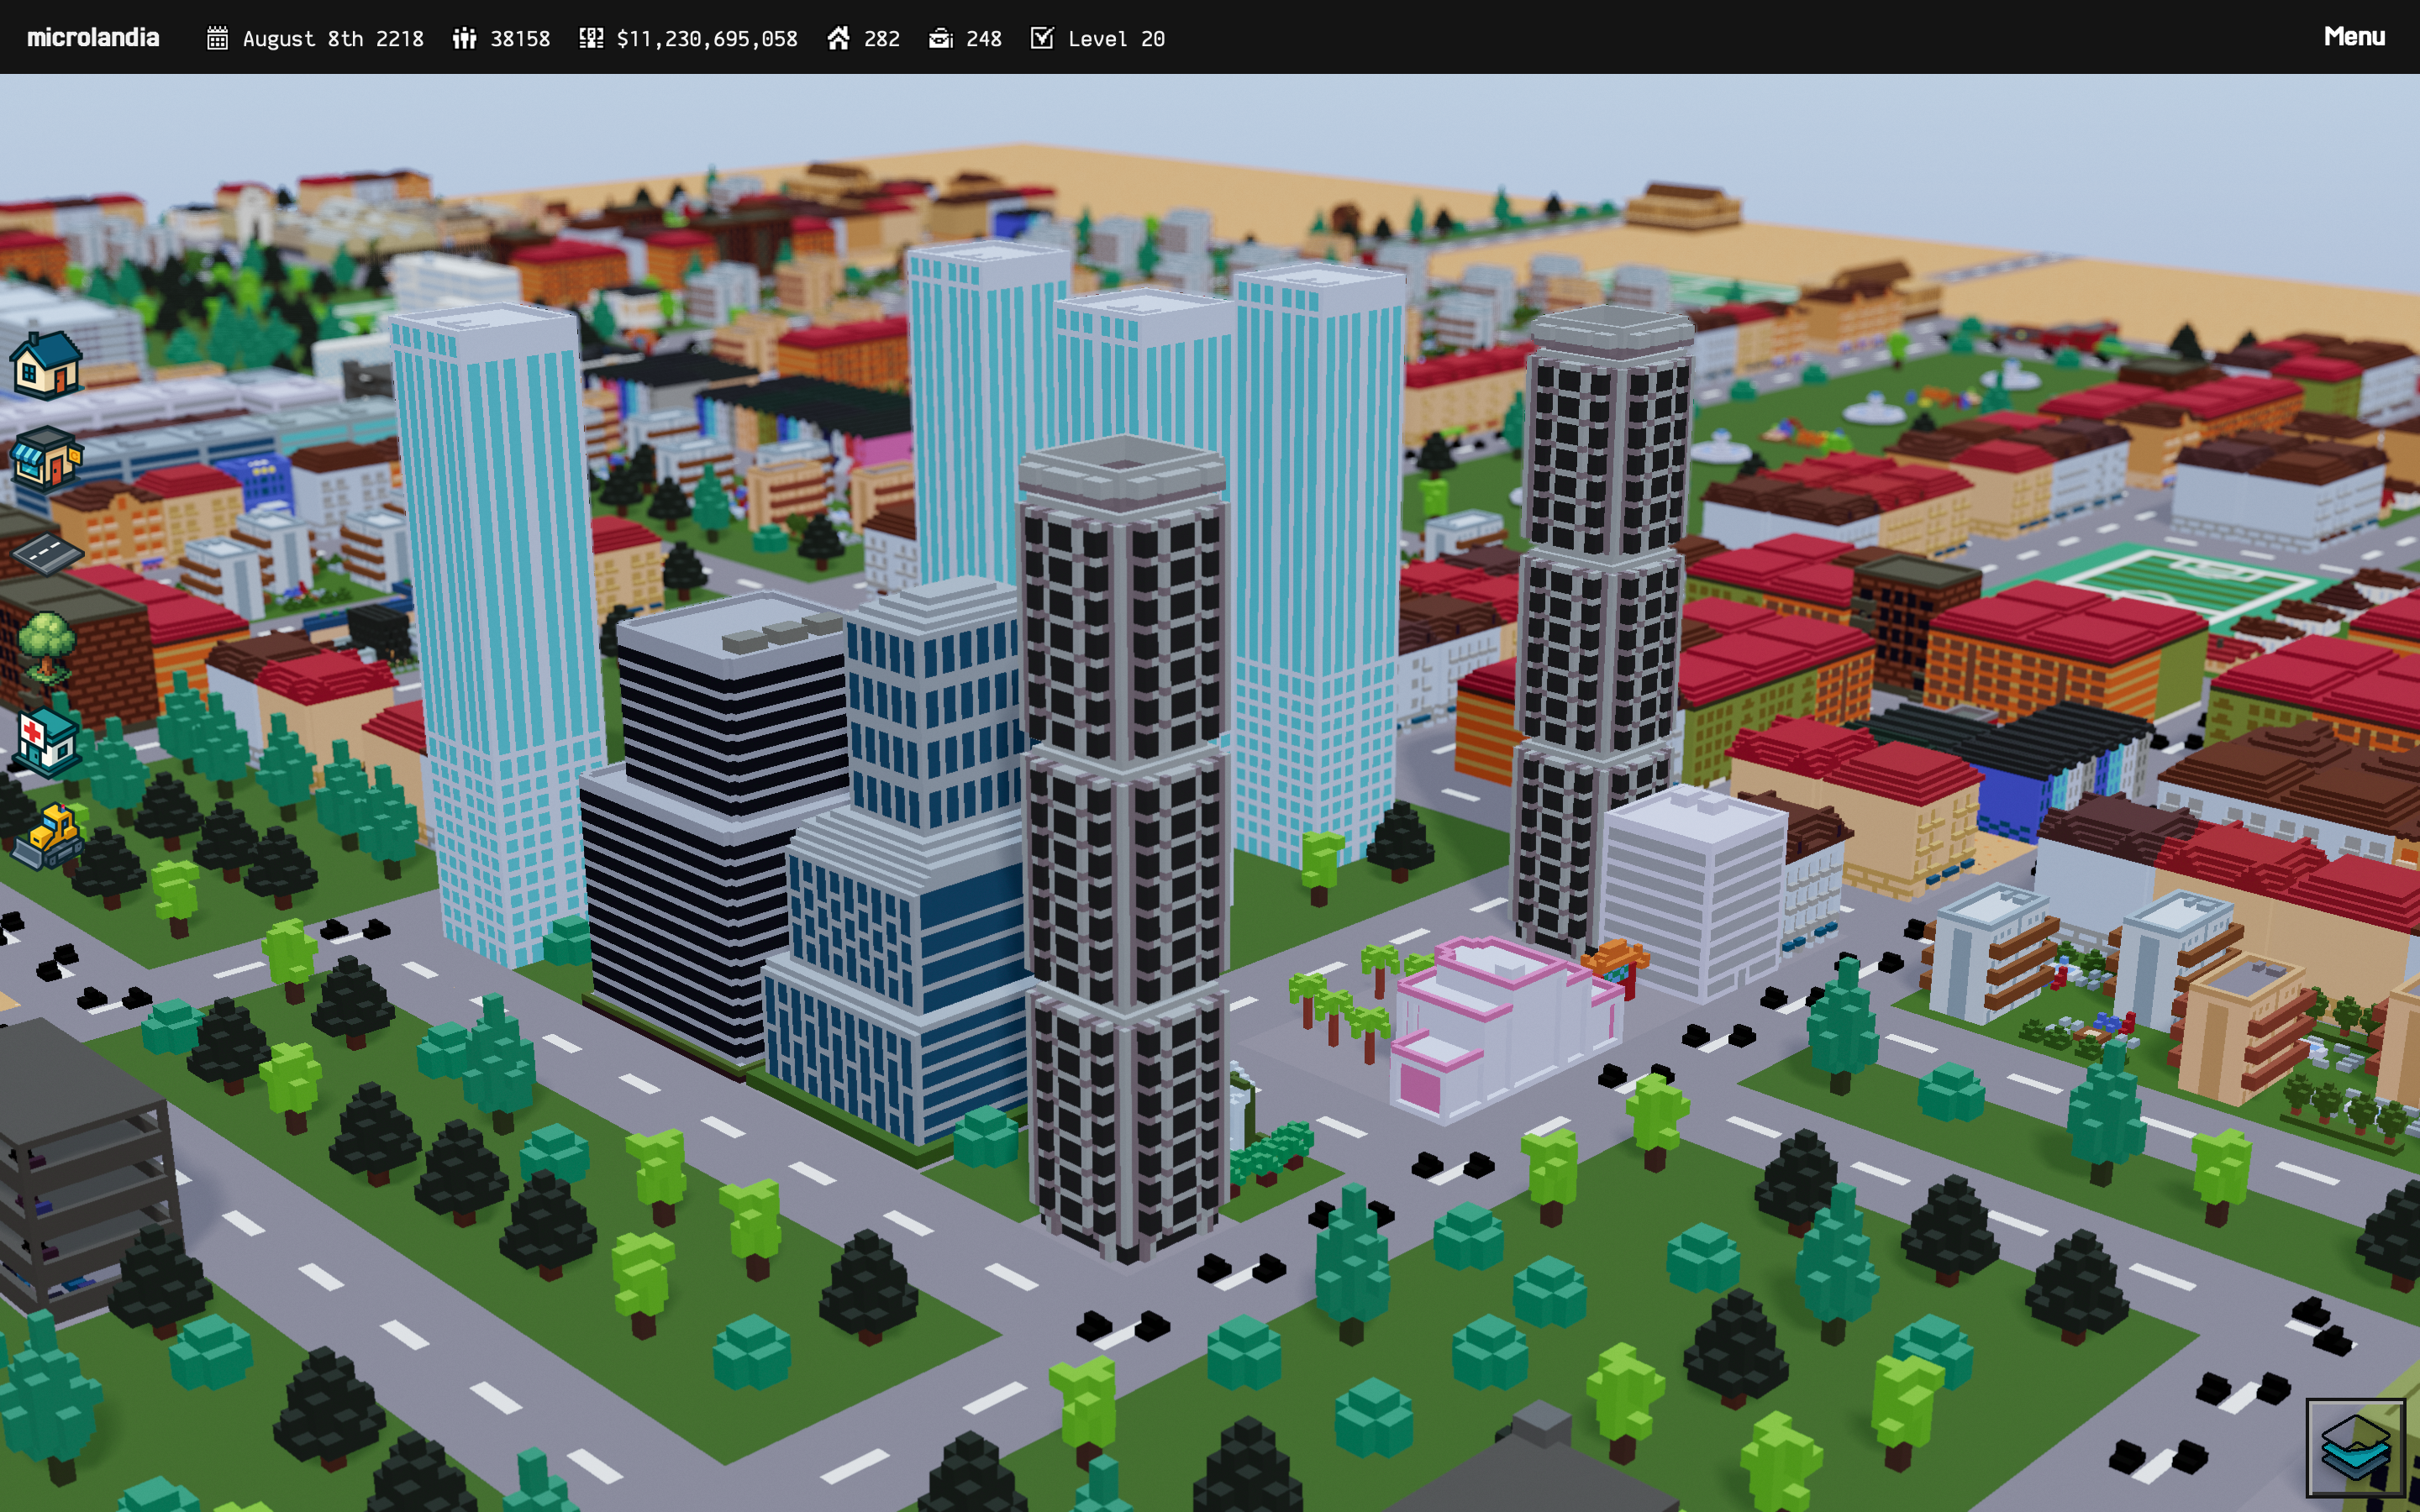The width and height of the screenshot is (2420, 1512).
Task: Select the residential house build tool
Action: click(x=47, y=365)
